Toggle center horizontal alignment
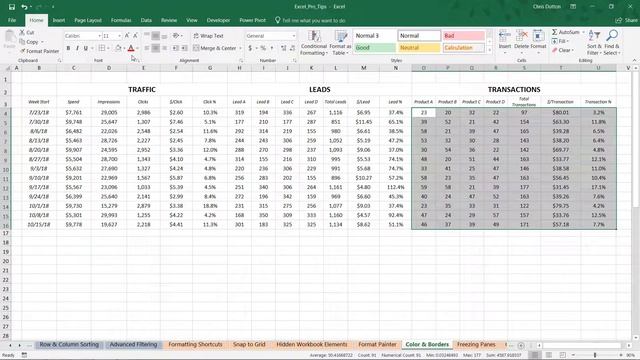Image resolution: width=640 pixels, height=360 pixels. [x=156, y=48]
